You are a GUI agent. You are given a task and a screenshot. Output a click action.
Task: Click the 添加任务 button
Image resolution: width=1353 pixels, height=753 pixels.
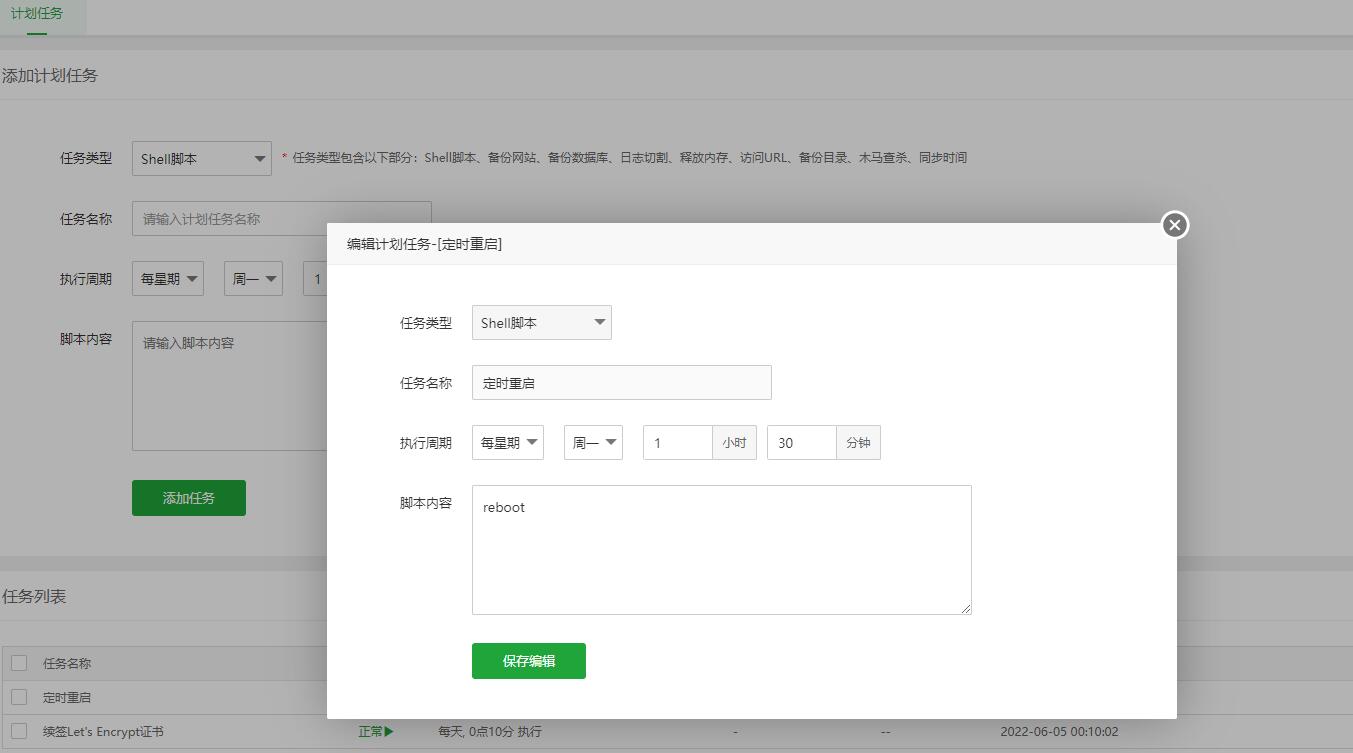click(188, 497)
